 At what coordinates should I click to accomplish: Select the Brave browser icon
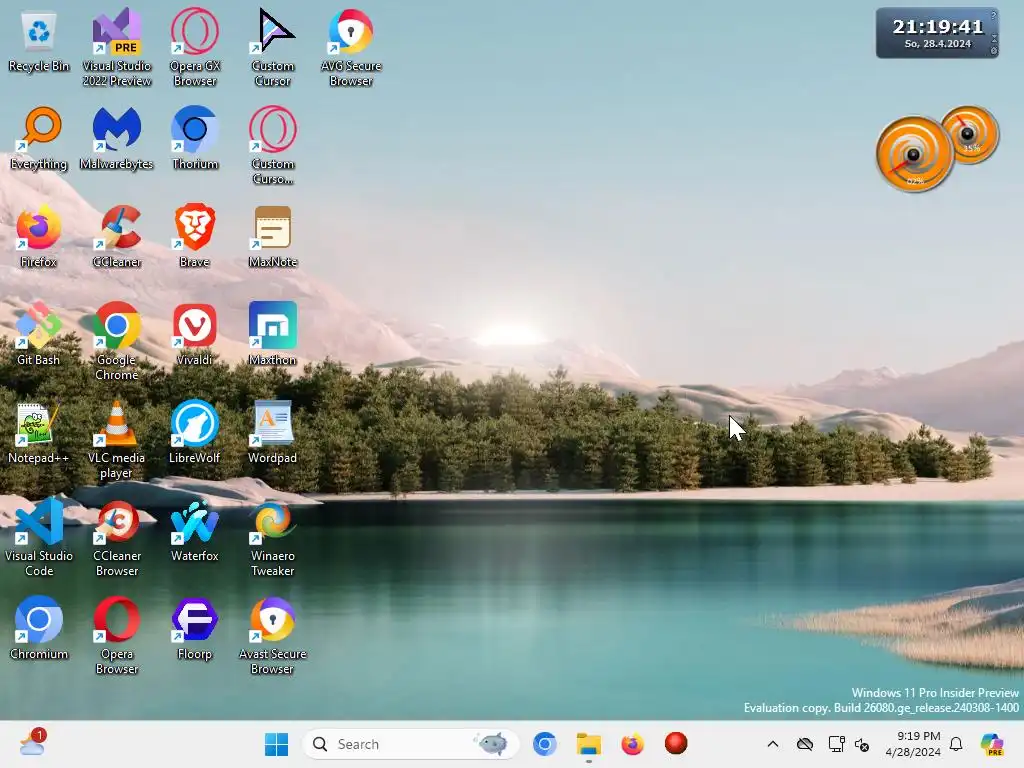pos(195,236)
